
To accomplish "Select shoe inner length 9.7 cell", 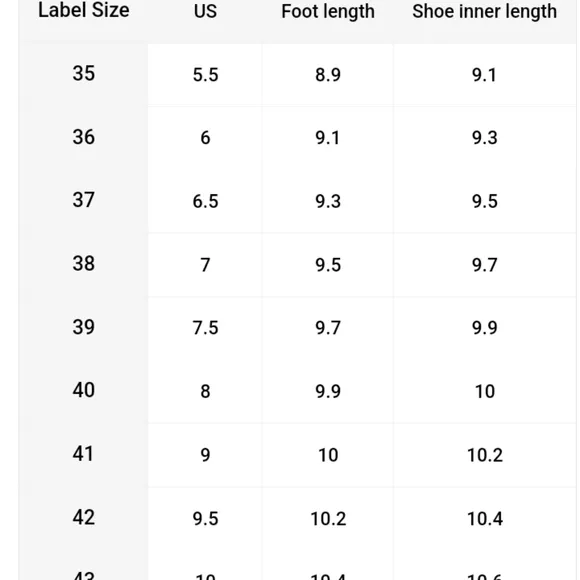I will tap(484, 265).
